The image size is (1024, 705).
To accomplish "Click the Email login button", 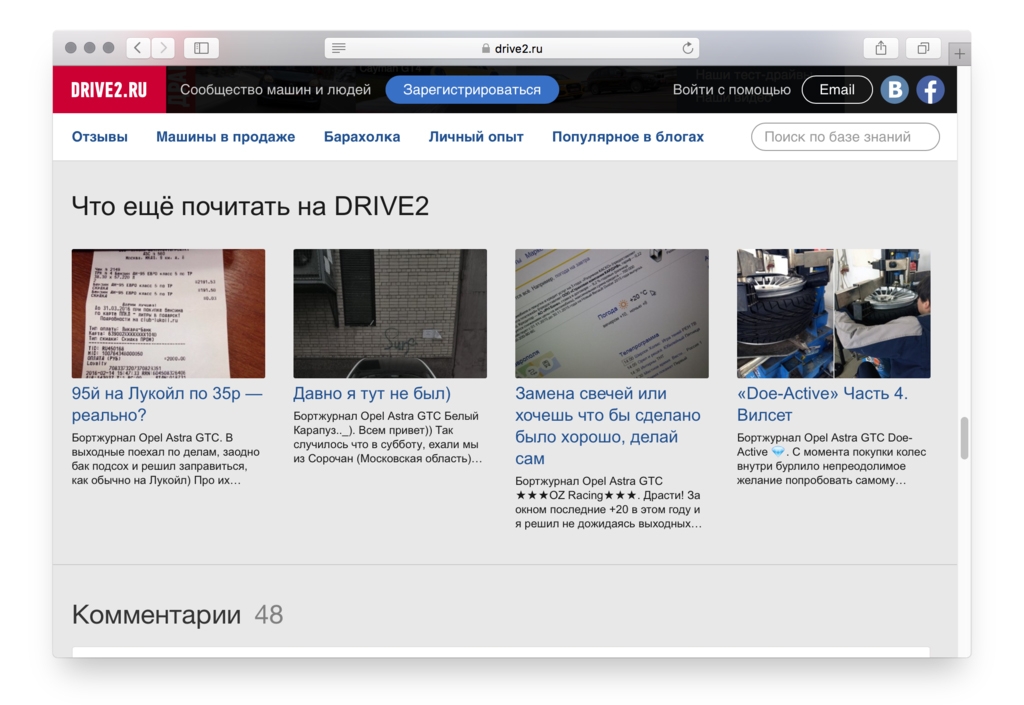I will (836, 90).
